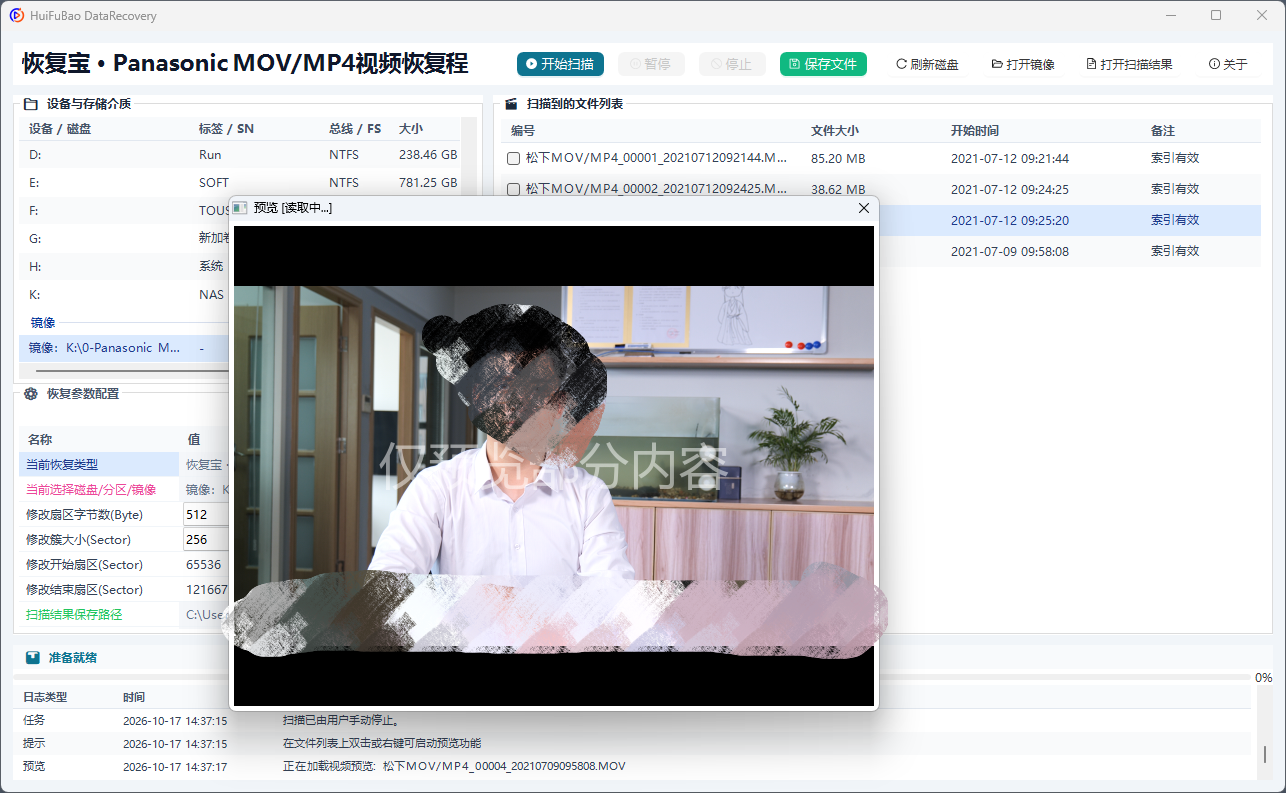This screenshot has width=1286, height=793.
Task: Maximize the HuiFuBao DataRecovery window
Action: point(1216,15)
